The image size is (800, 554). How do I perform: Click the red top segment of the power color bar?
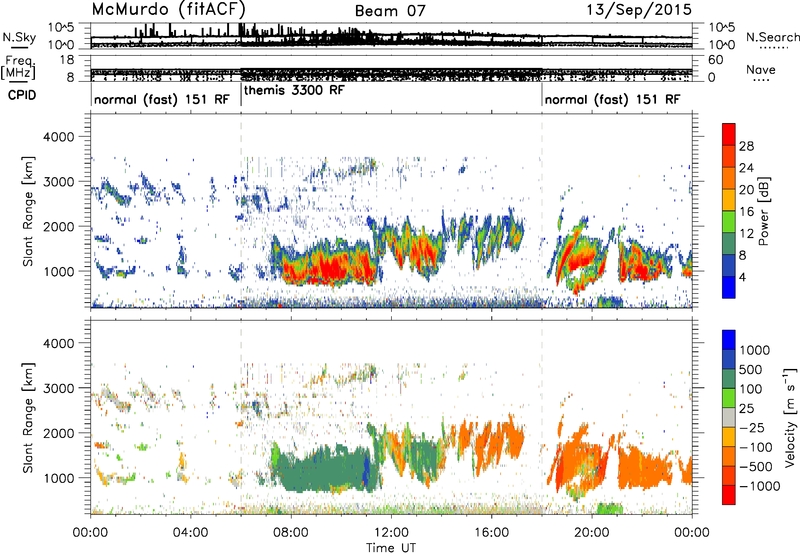(729, 134)
